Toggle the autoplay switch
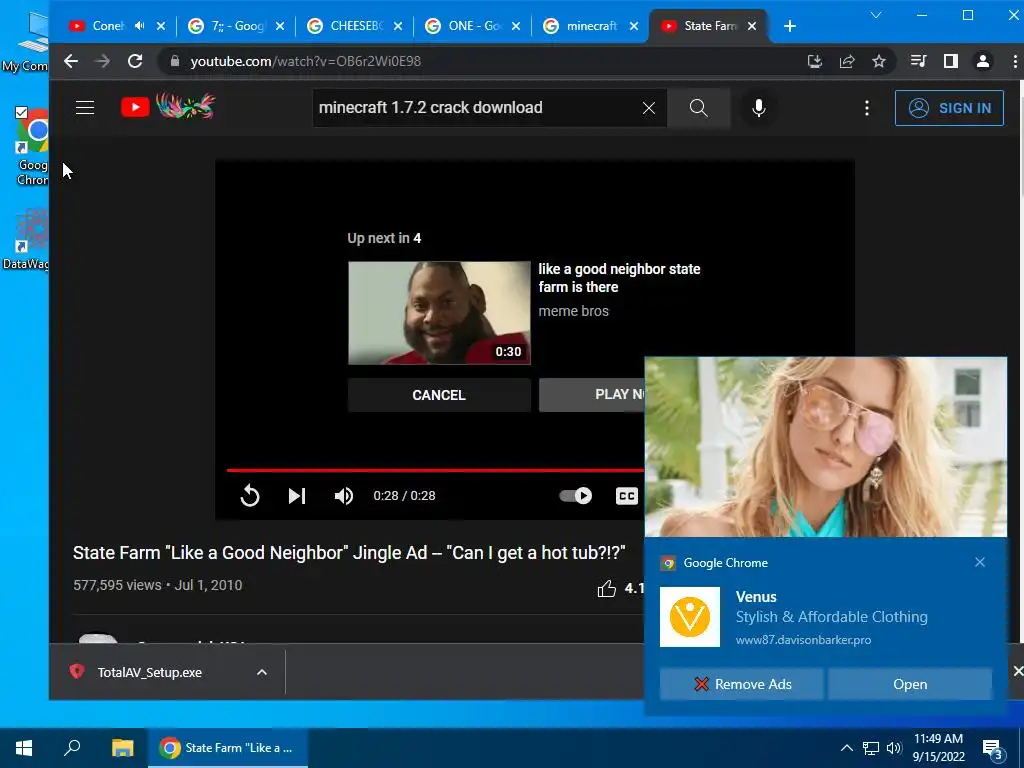 pos(575,496)
